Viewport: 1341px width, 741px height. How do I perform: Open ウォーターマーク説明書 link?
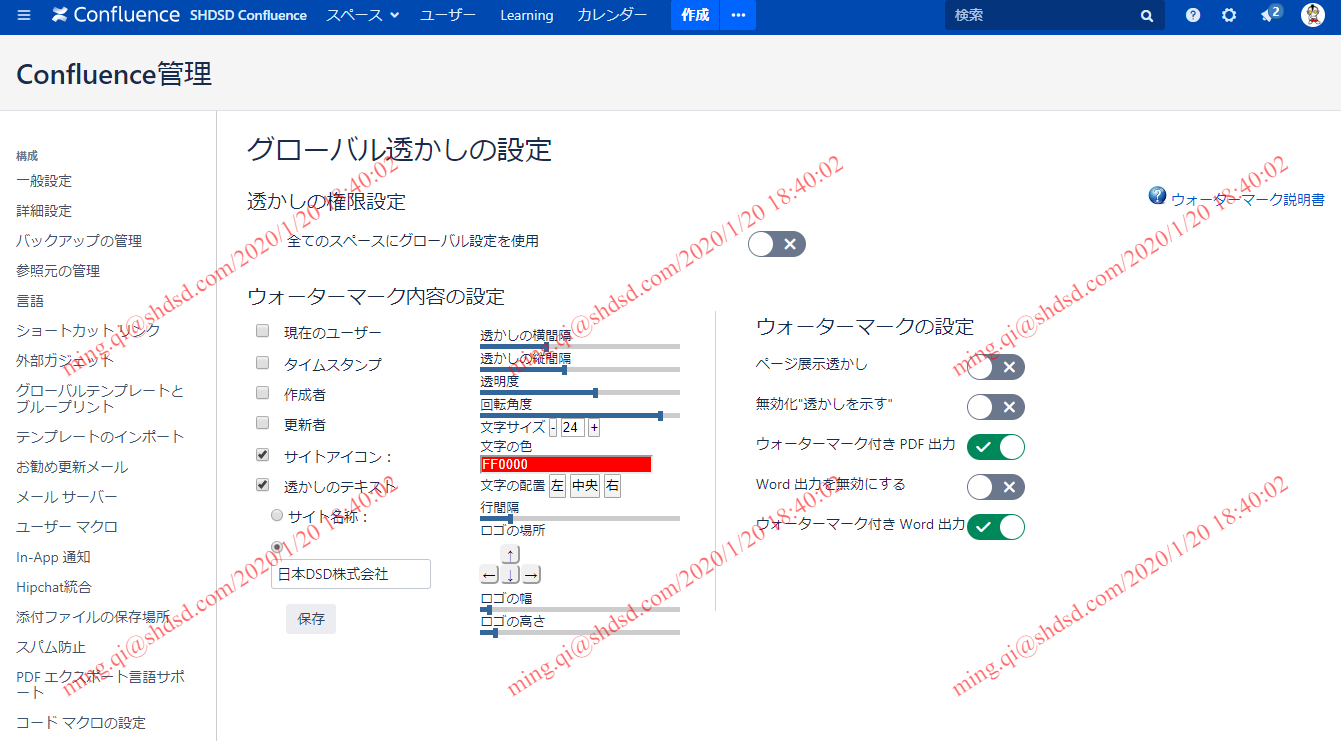click(x=1248, y=200)
